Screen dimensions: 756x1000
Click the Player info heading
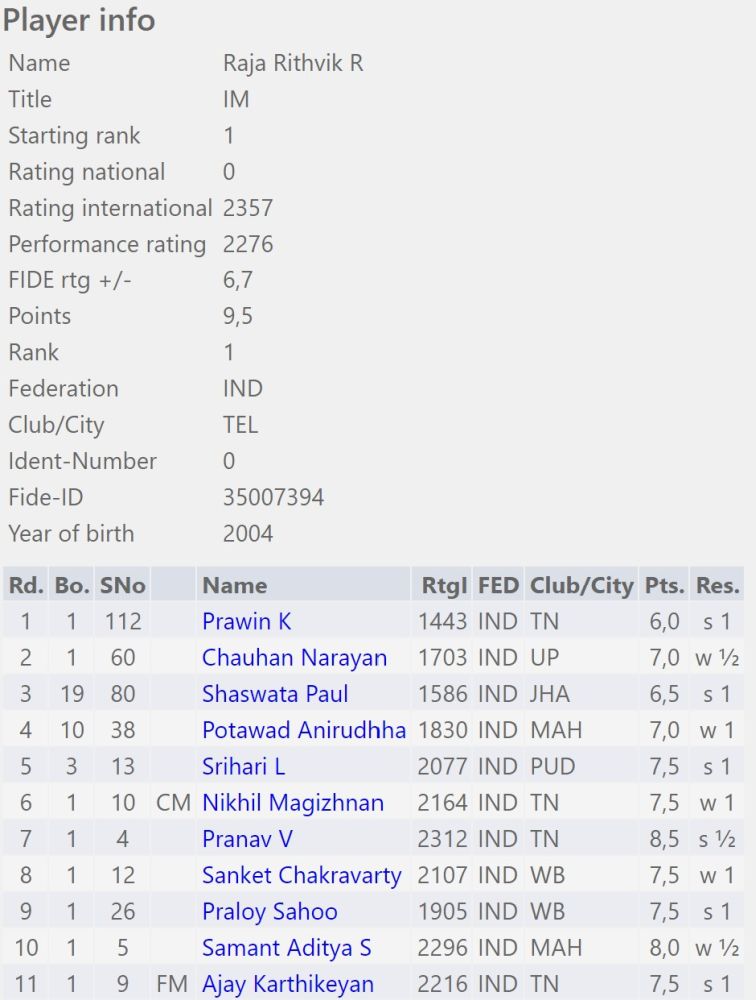coord(79,20)
